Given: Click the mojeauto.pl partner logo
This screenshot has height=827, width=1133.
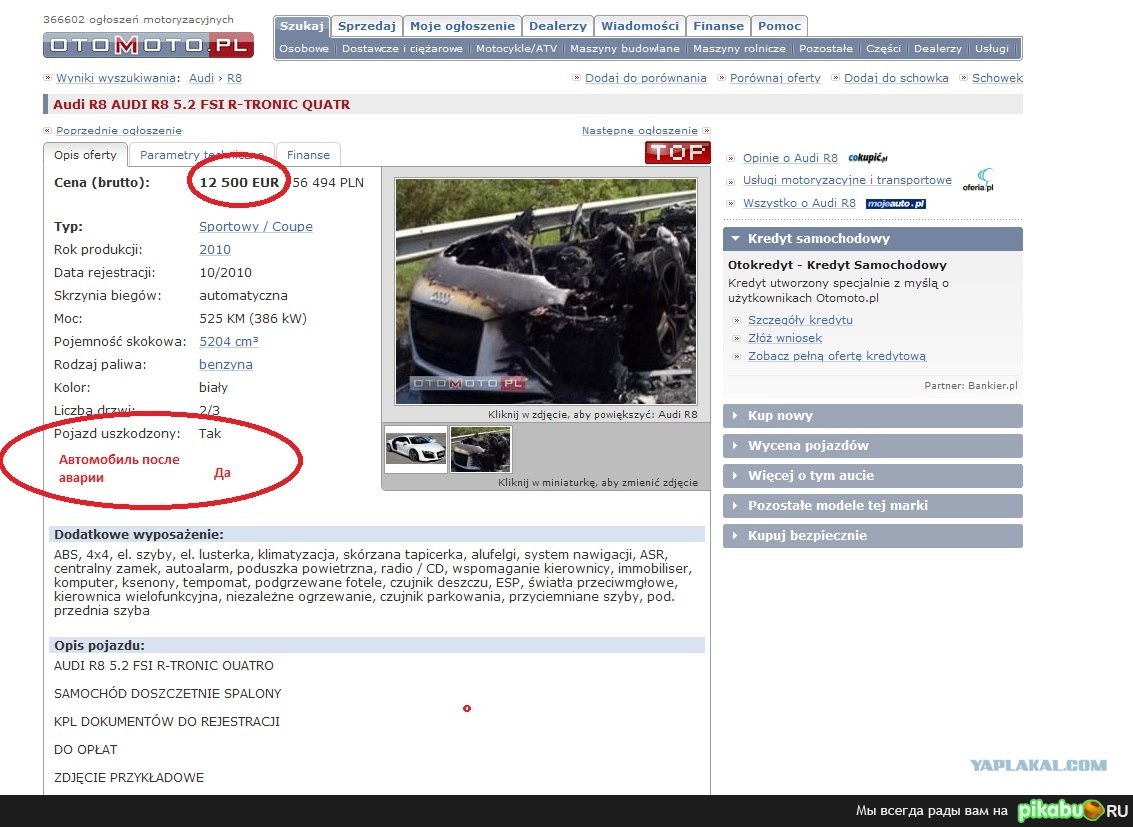Looking at the screenshot, I should pyautogui.click(x=895, y=204).
